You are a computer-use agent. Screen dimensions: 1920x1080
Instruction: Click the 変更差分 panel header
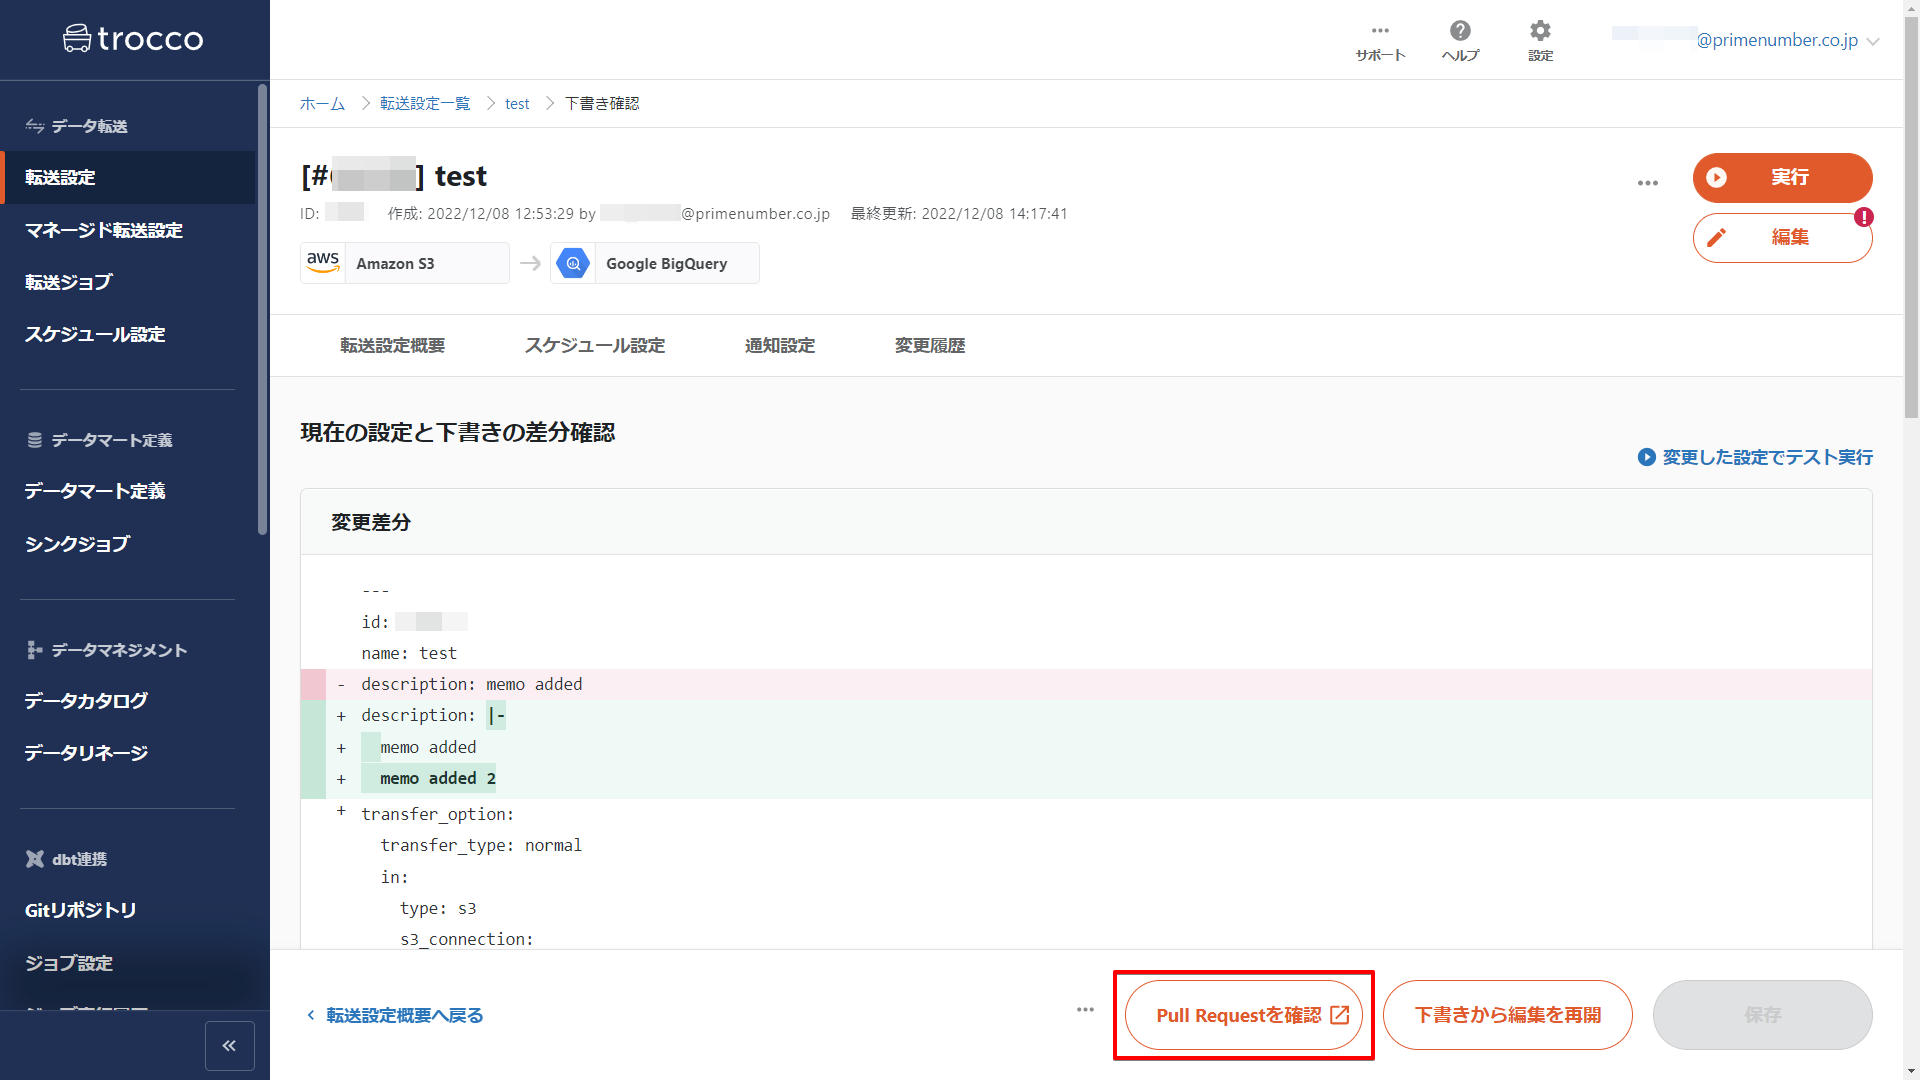[x=1086, y=522]
